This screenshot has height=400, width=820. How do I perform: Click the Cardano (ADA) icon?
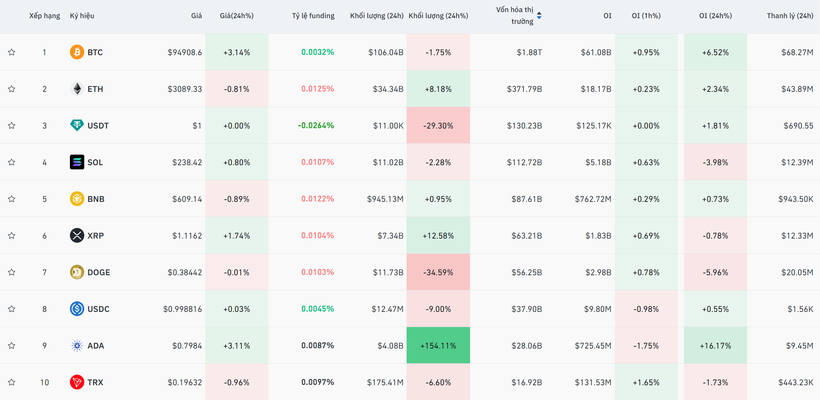77,346
